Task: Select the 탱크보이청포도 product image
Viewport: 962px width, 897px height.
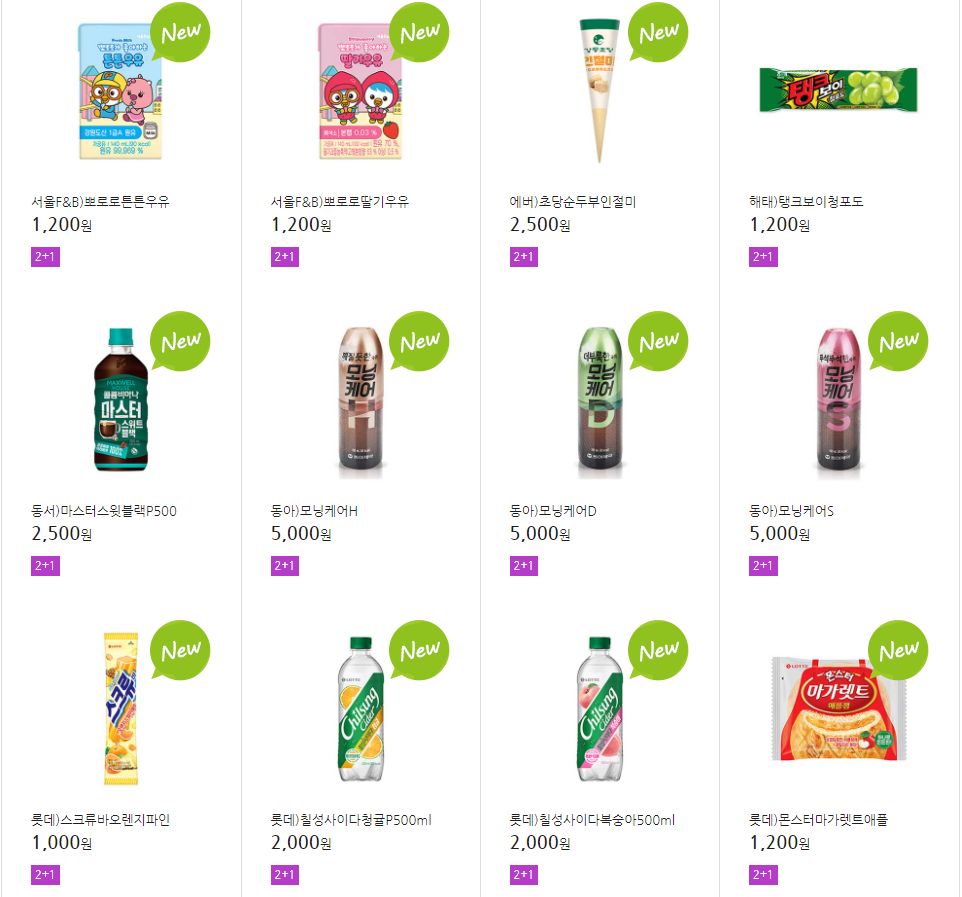Action: tap(838, 90)
